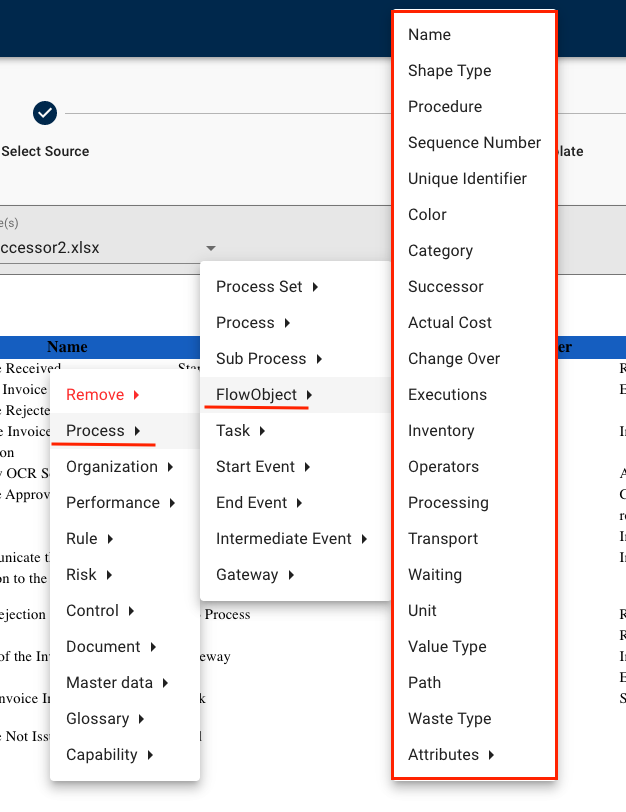Click the Select Source step checkmark icon

[45, 113]
